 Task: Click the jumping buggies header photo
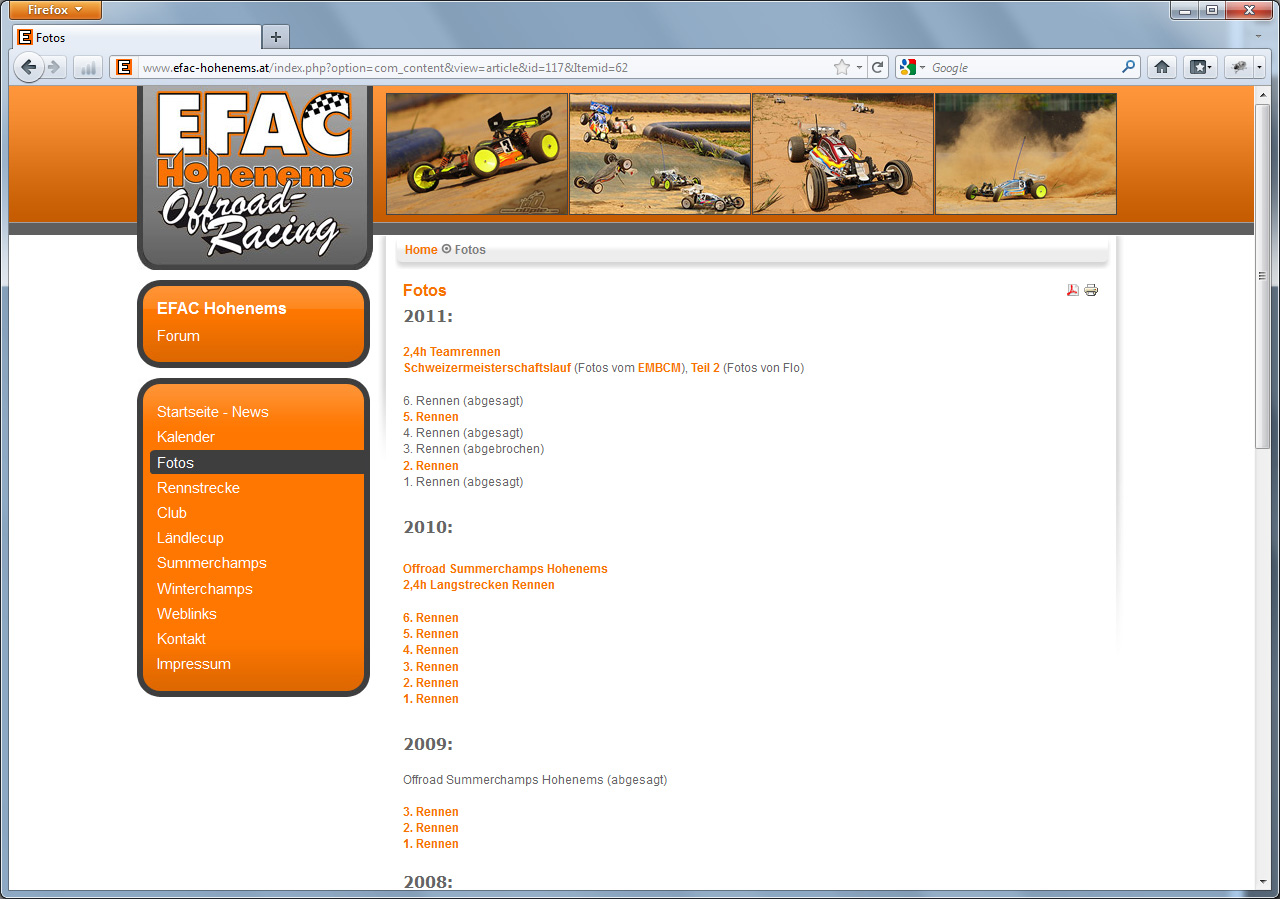(660, 154)
